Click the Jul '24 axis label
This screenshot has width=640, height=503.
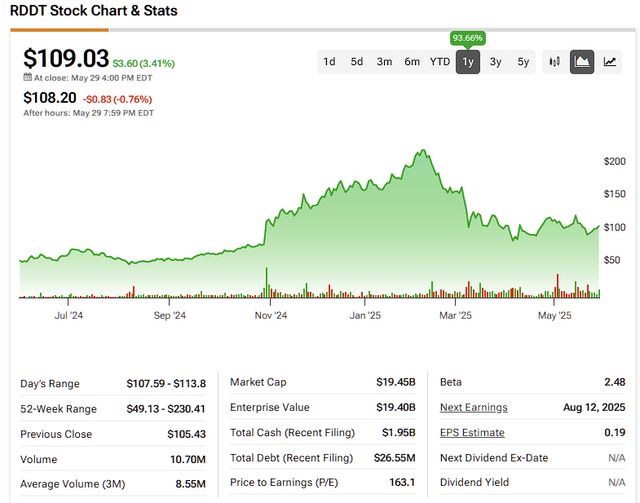point(69,315)
